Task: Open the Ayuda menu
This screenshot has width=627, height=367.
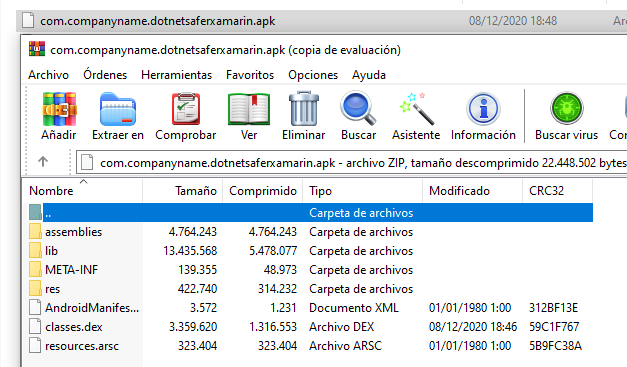Action: (x=369, y=75)
